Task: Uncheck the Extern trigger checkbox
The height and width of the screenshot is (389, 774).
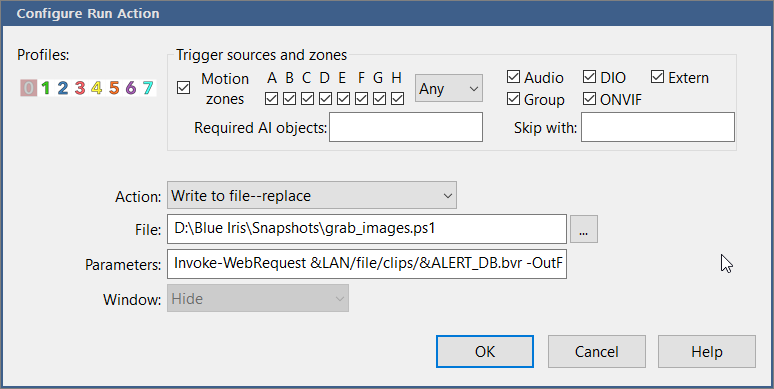Action: tap(658, 77)
